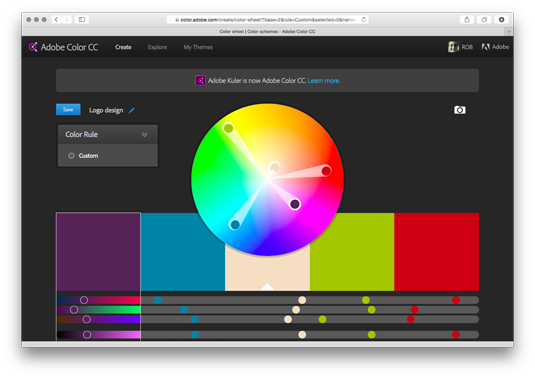The height and width of the screenshot is (378, 535).
Task: Switch to My Themes tab
Action: pyautogui.click(x=198, y=47)
